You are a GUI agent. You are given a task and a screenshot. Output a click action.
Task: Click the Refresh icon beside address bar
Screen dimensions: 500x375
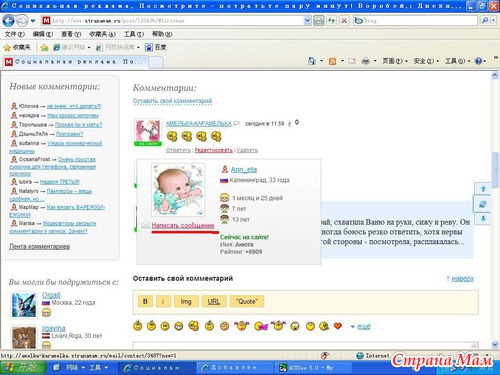331,21
